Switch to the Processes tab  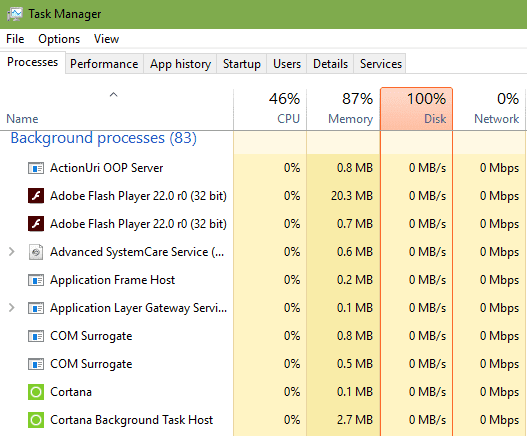pos(33,62)
